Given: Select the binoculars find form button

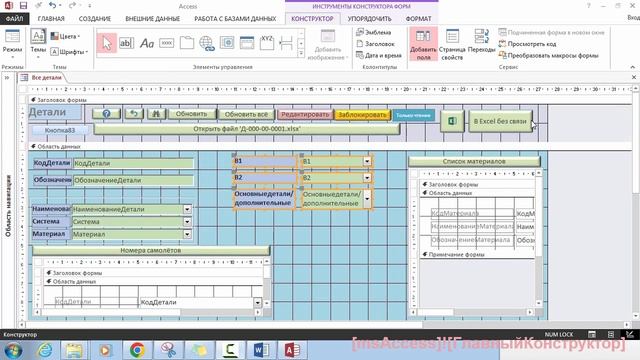Looking at the screenshot, I should (156, 114).
